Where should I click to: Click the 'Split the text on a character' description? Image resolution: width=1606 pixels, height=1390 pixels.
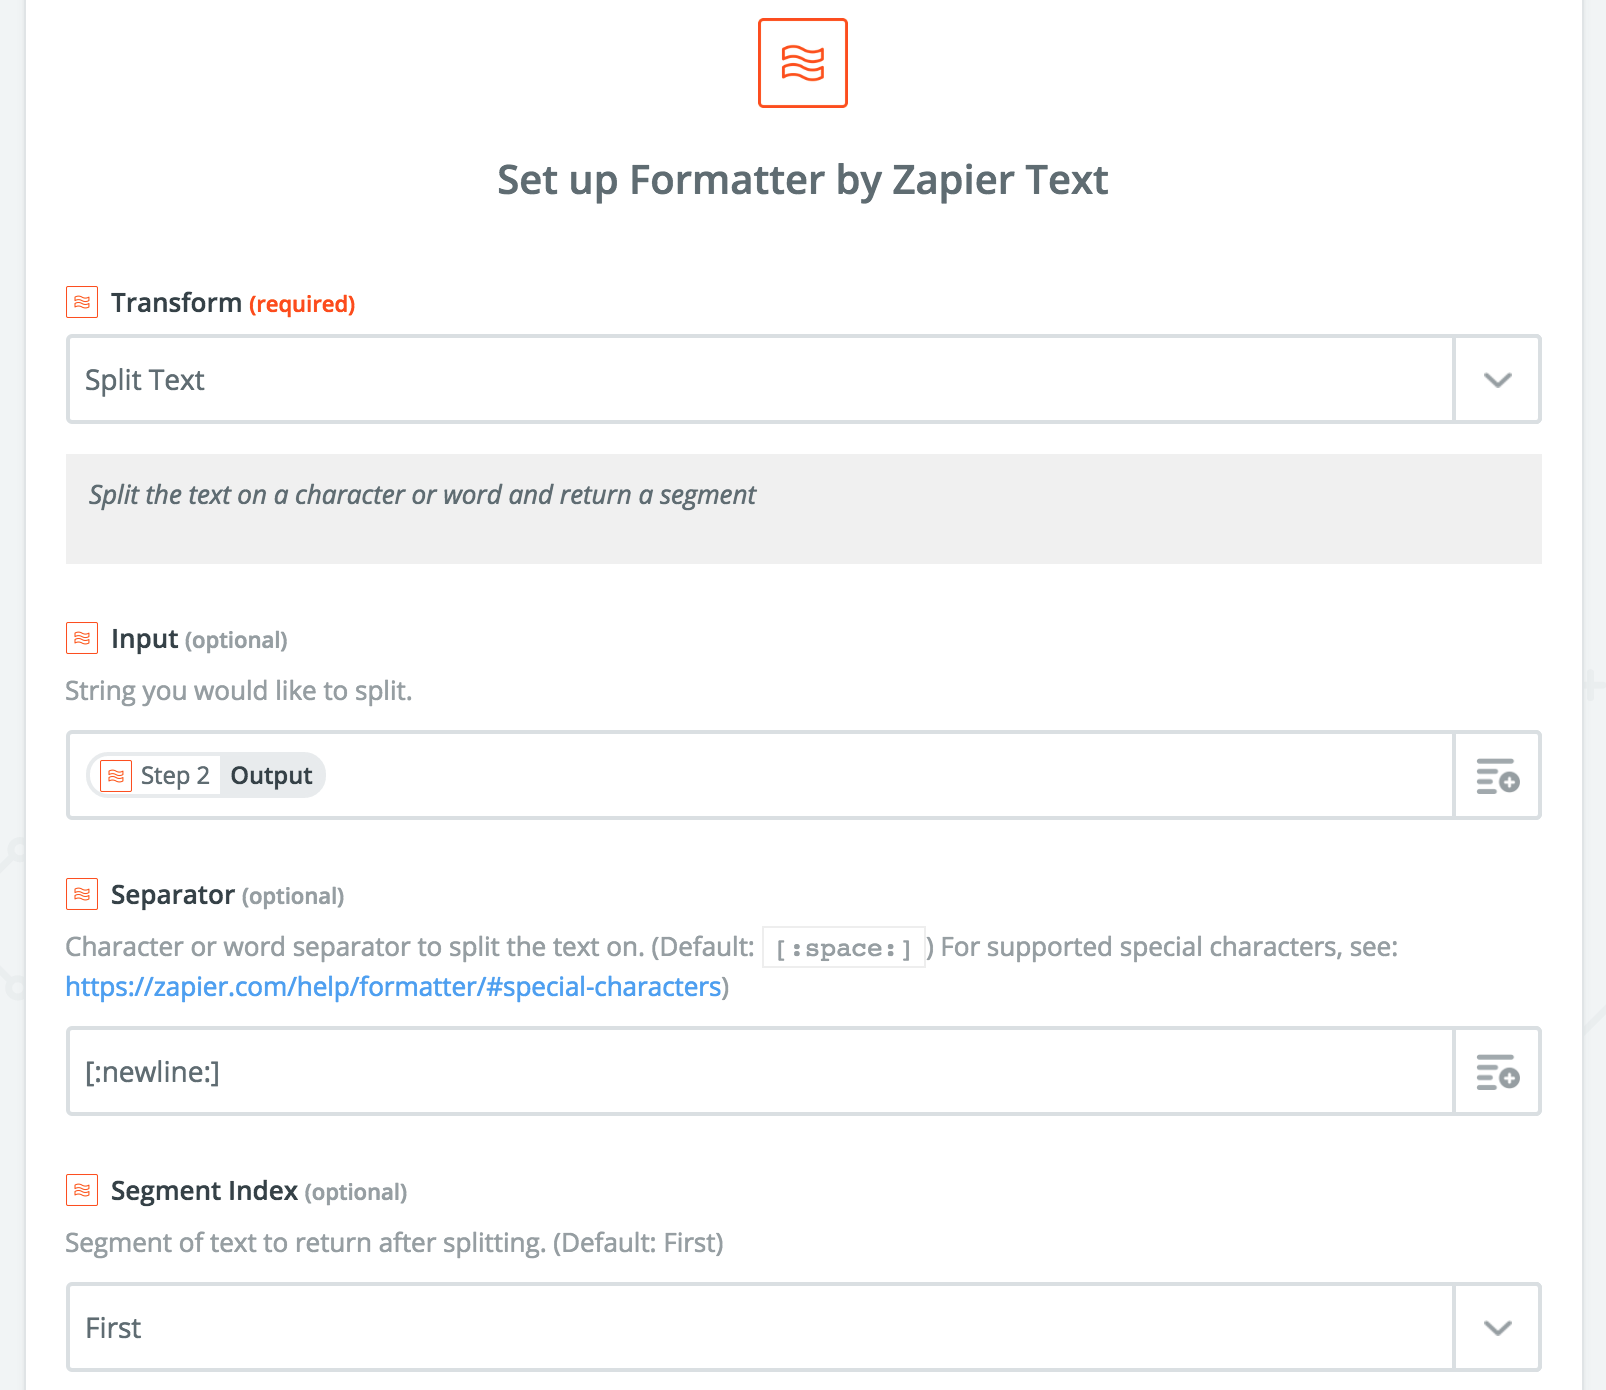point(422,496)
